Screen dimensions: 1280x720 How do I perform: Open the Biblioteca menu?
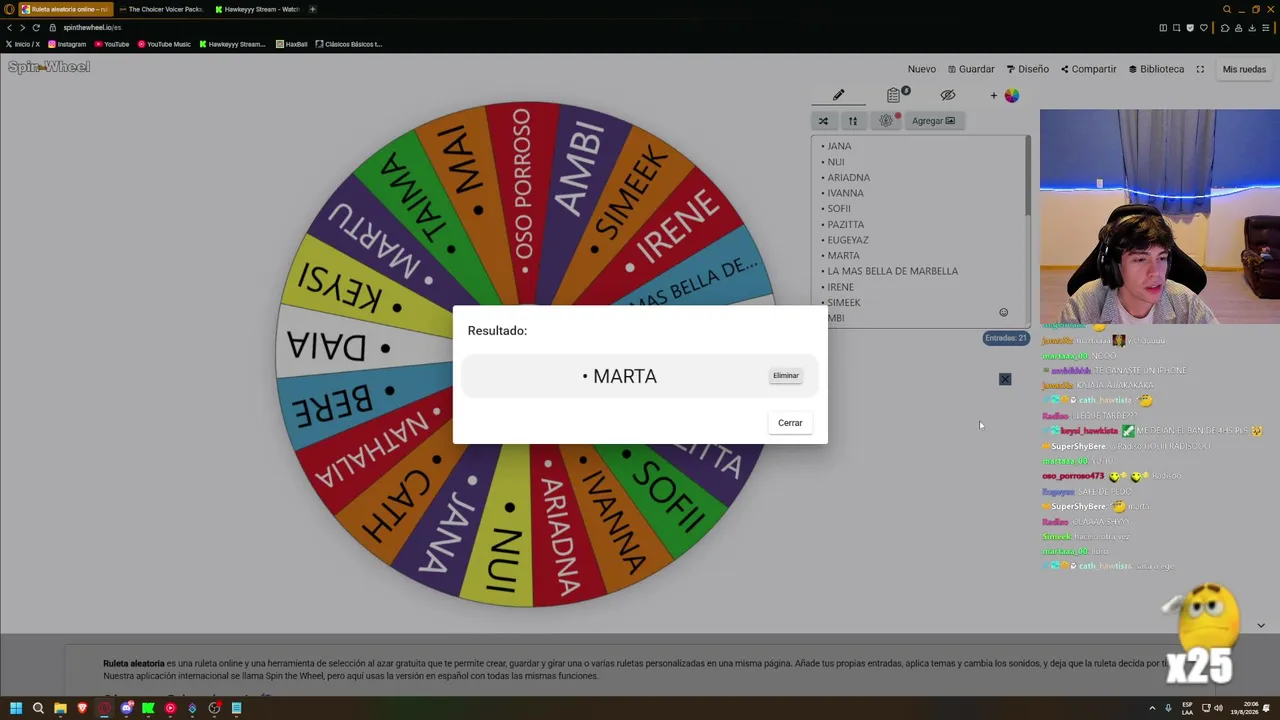pos(1156,69)
